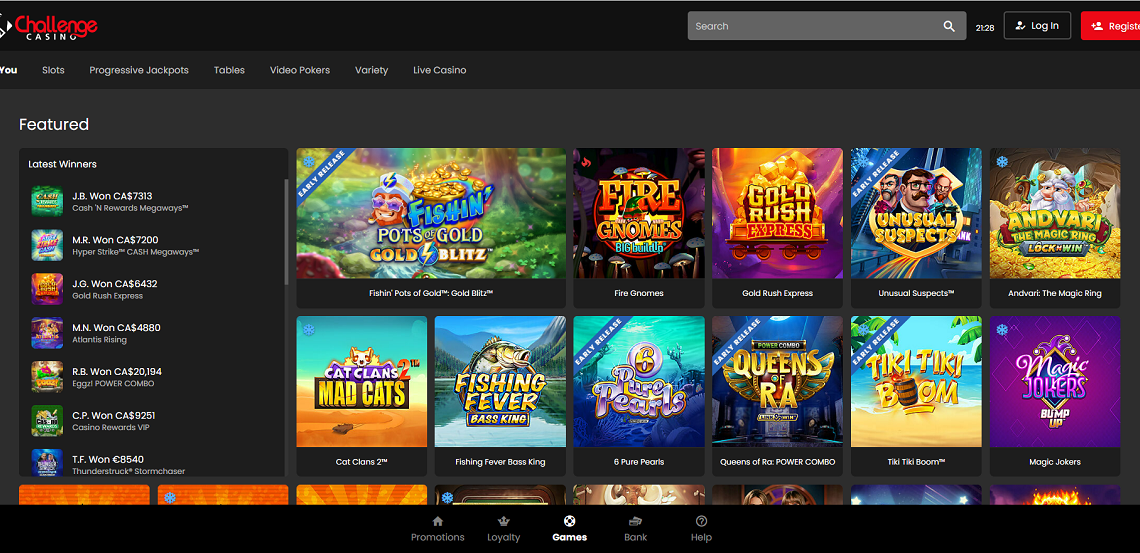Viewport: 1140px width, 553px height.
Task: Click 'C.P. Won CA$9251' winner text
Action: (x=114, y=416)
